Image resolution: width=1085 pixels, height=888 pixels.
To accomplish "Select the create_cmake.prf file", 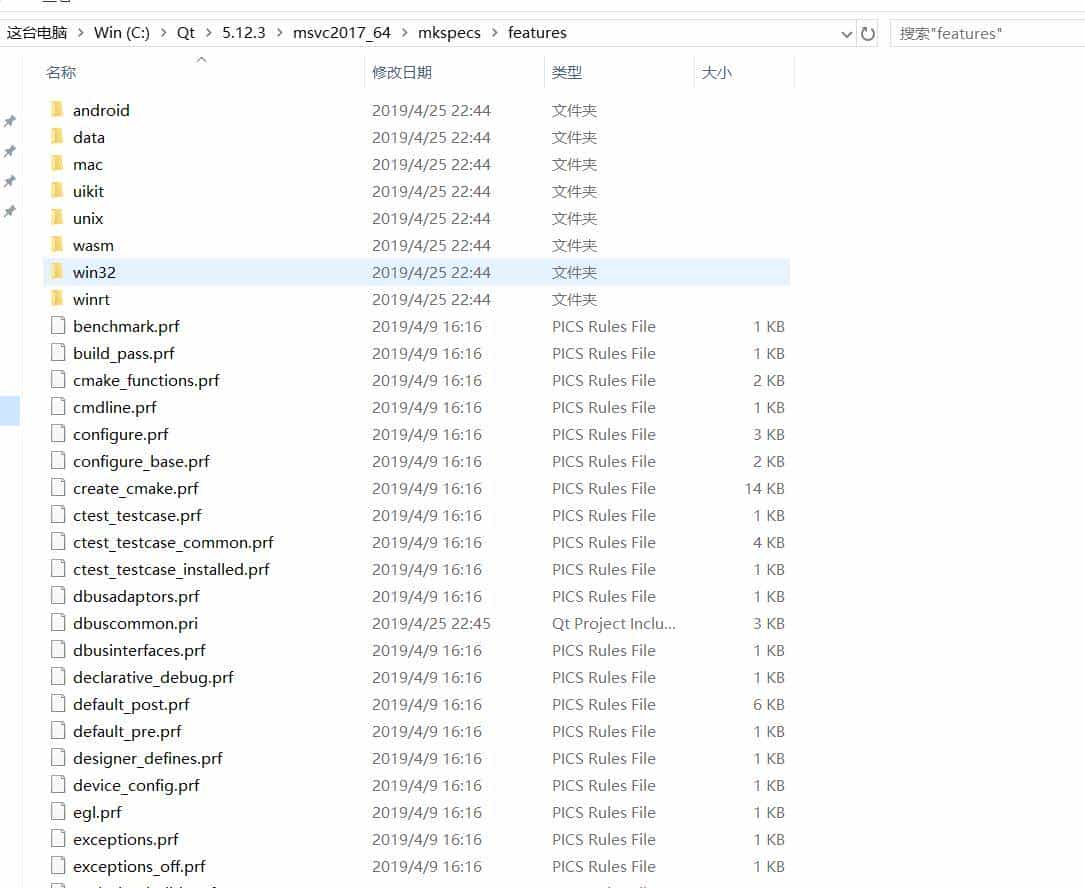I will pyautogui.click(x=136, y=488).
